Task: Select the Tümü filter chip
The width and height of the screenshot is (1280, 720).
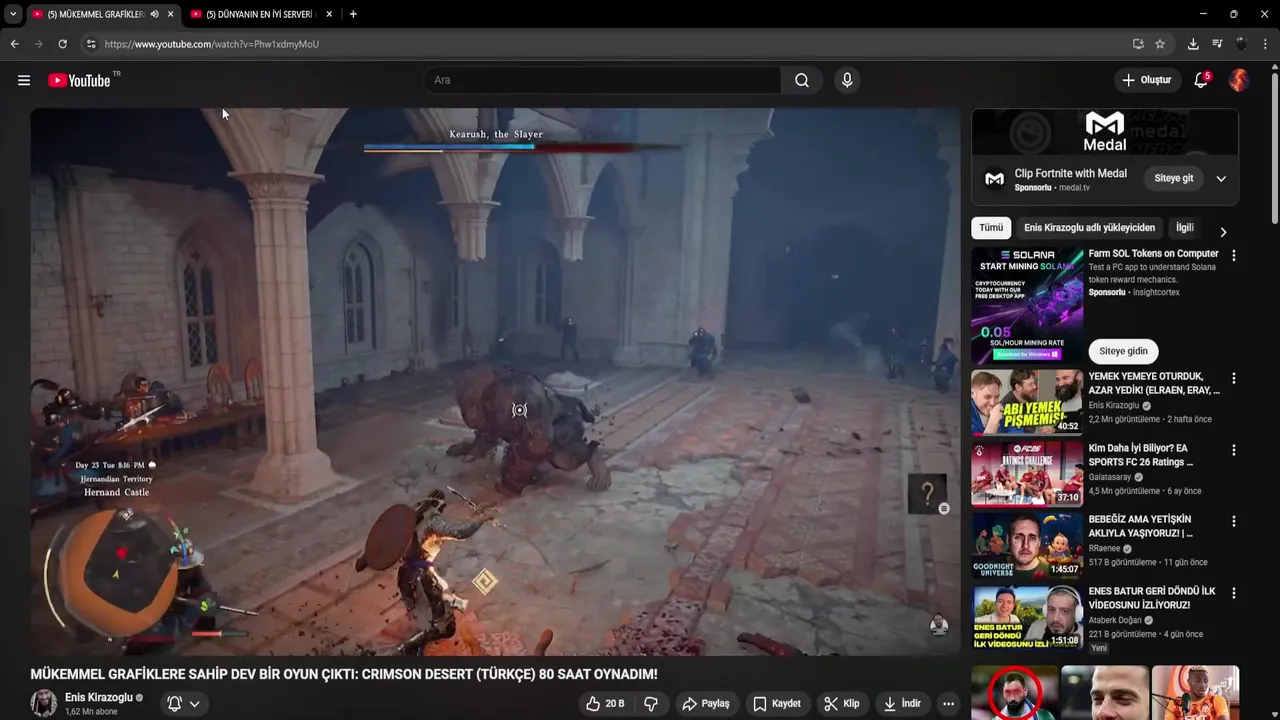Action: click(x=991, y=228)
